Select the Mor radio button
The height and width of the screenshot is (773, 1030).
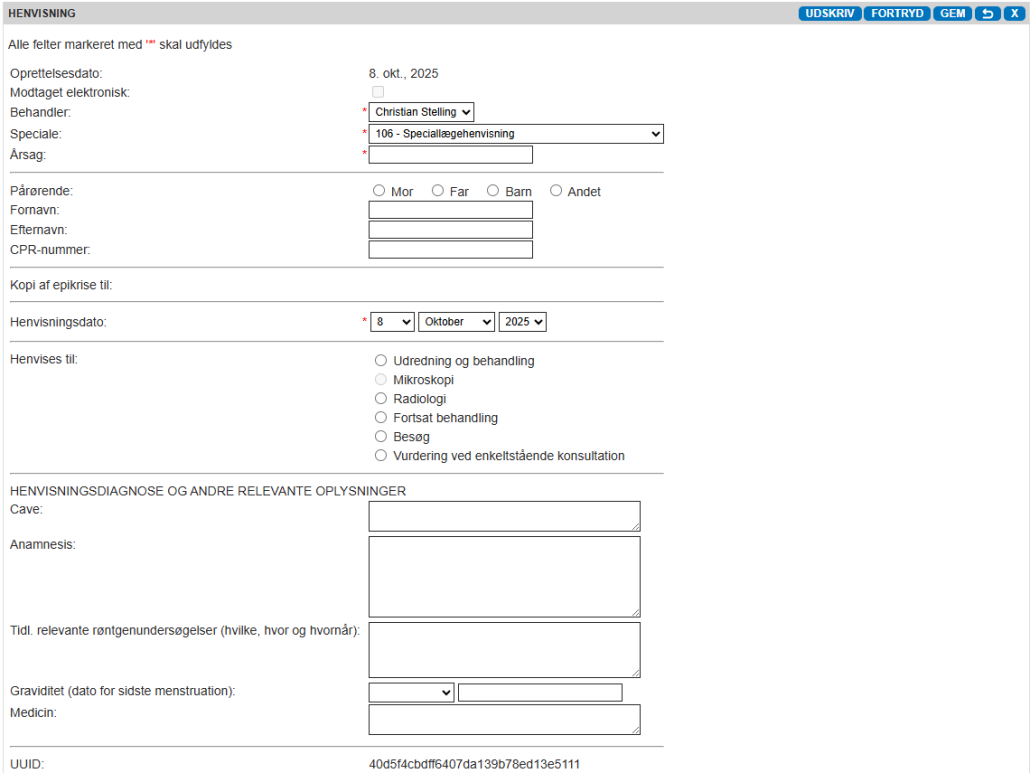378,191
